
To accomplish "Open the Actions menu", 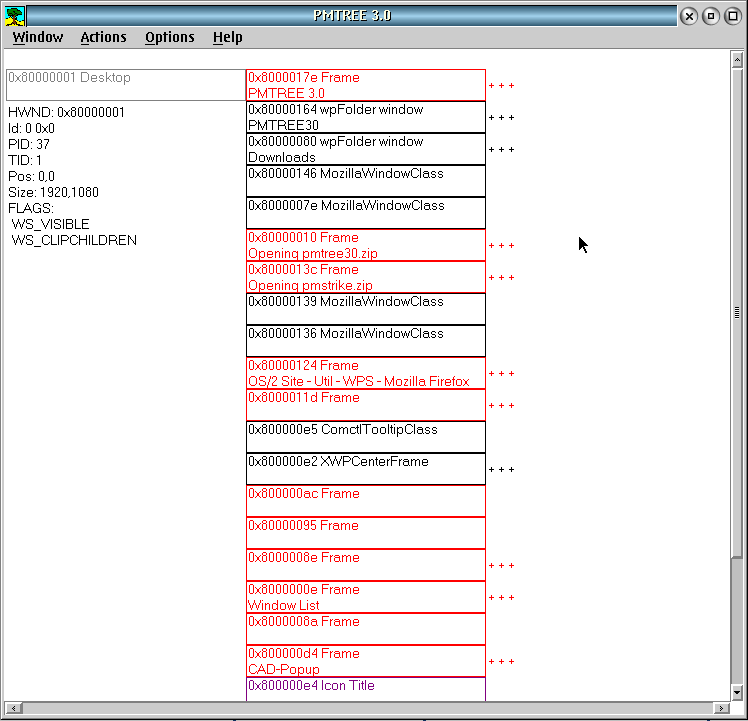I will (x=104, y=37).
